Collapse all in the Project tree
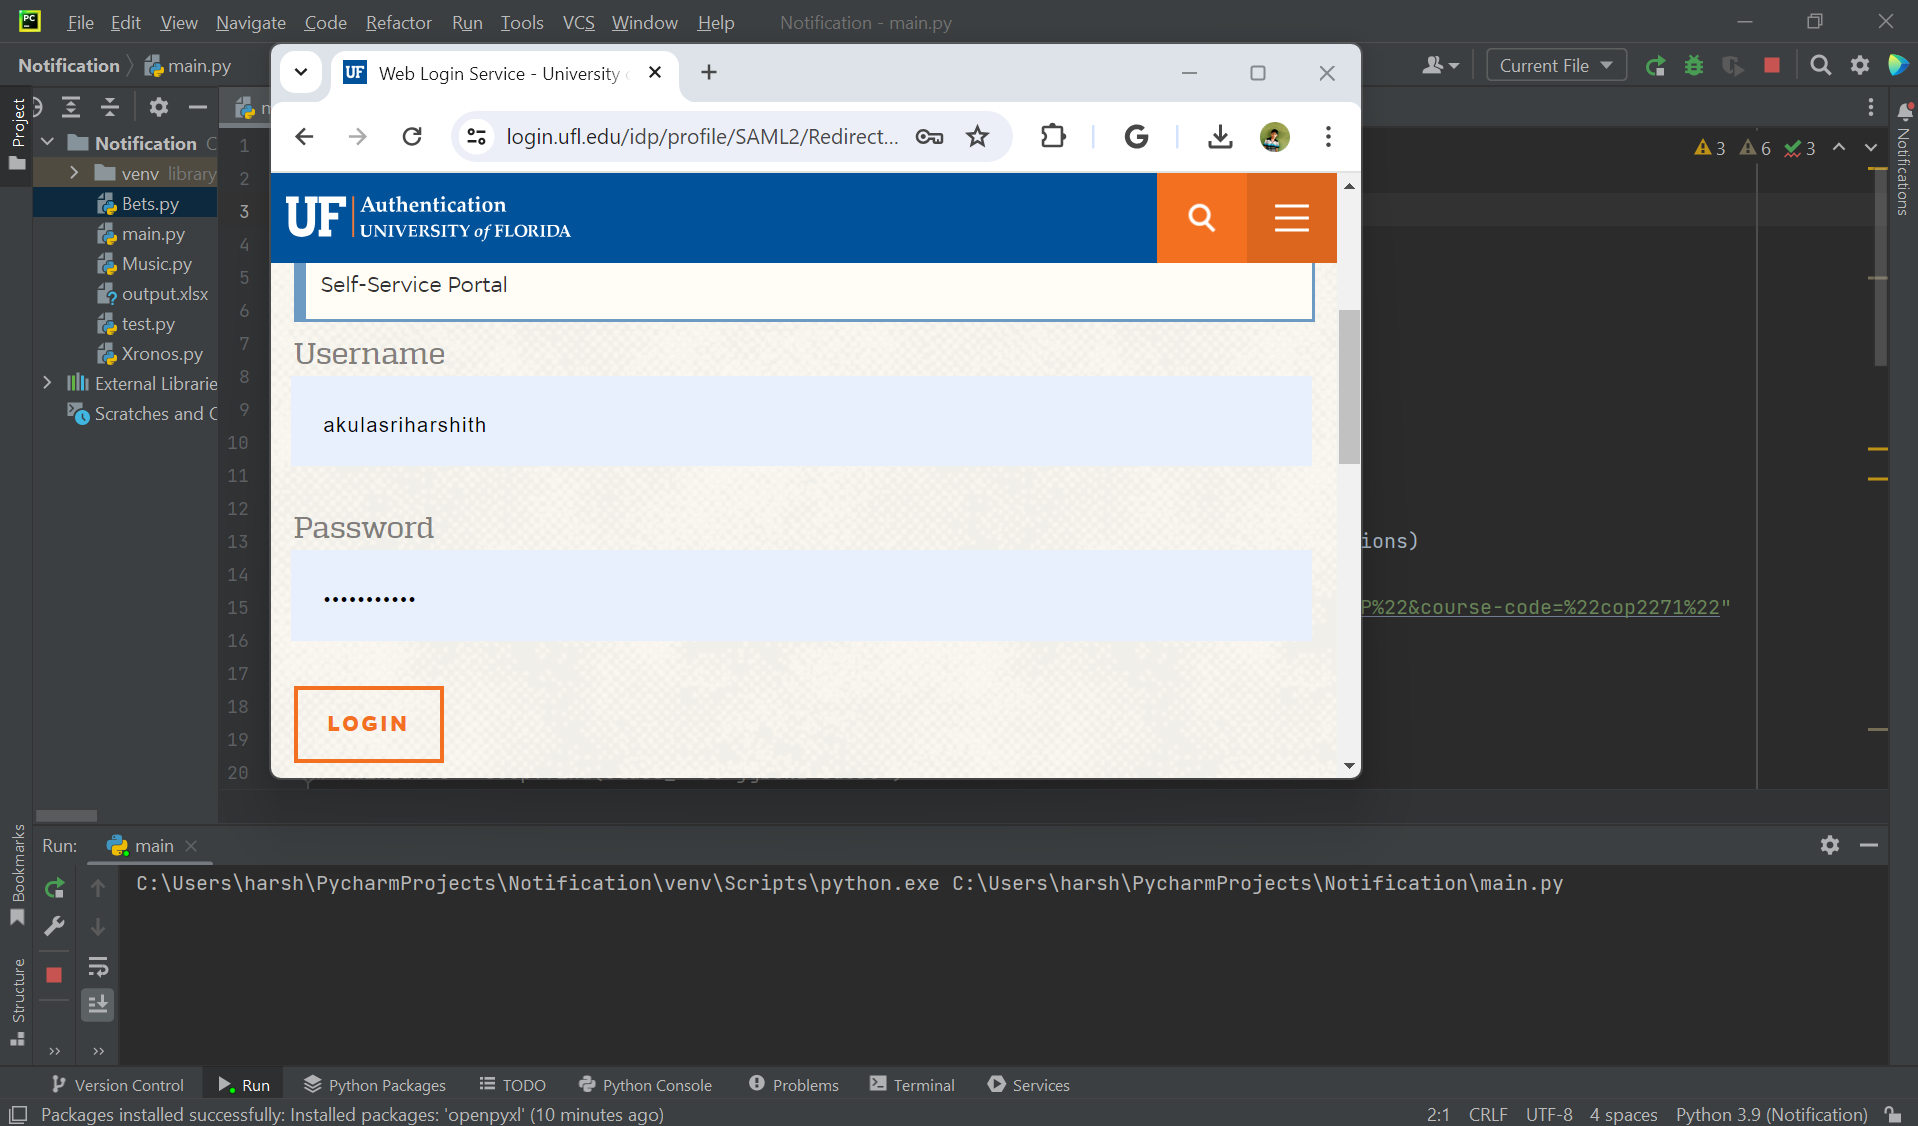 (110, 107)
